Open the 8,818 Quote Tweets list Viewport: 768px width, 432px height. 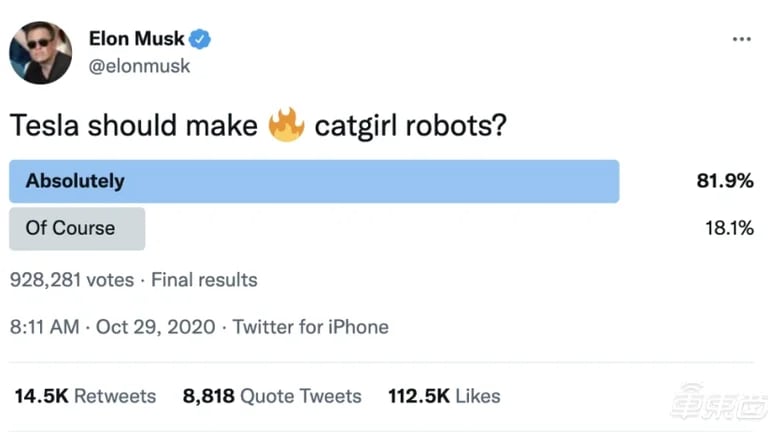click(272, 396)
